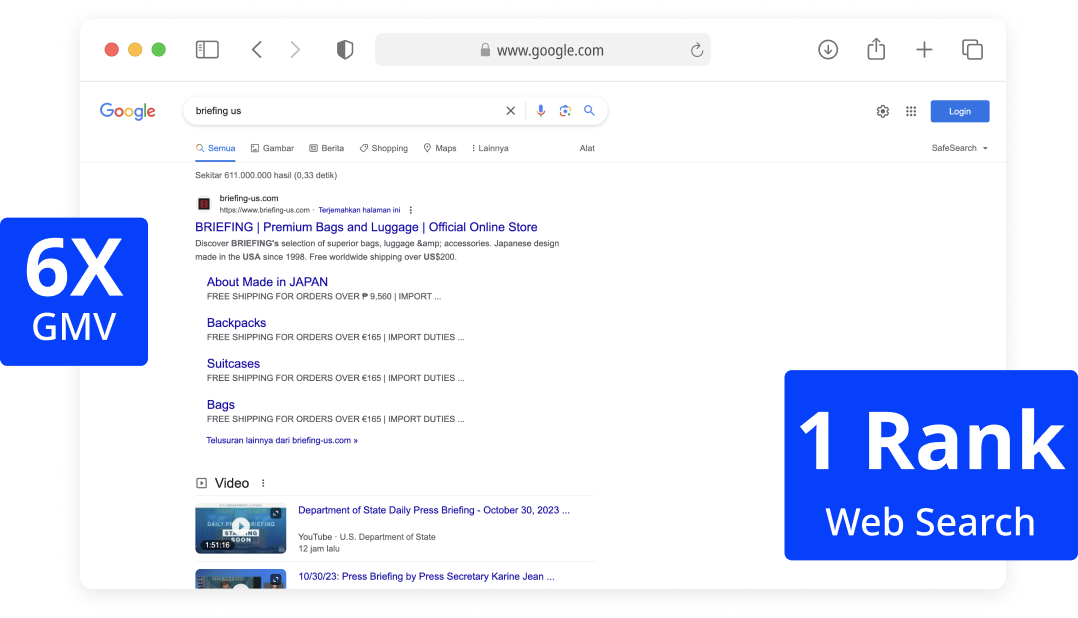Open the 10/30/23 Press Briefing by Karine Jean link
The width and height of the screenshot is (1078, 618).
(x=426, y=577)
